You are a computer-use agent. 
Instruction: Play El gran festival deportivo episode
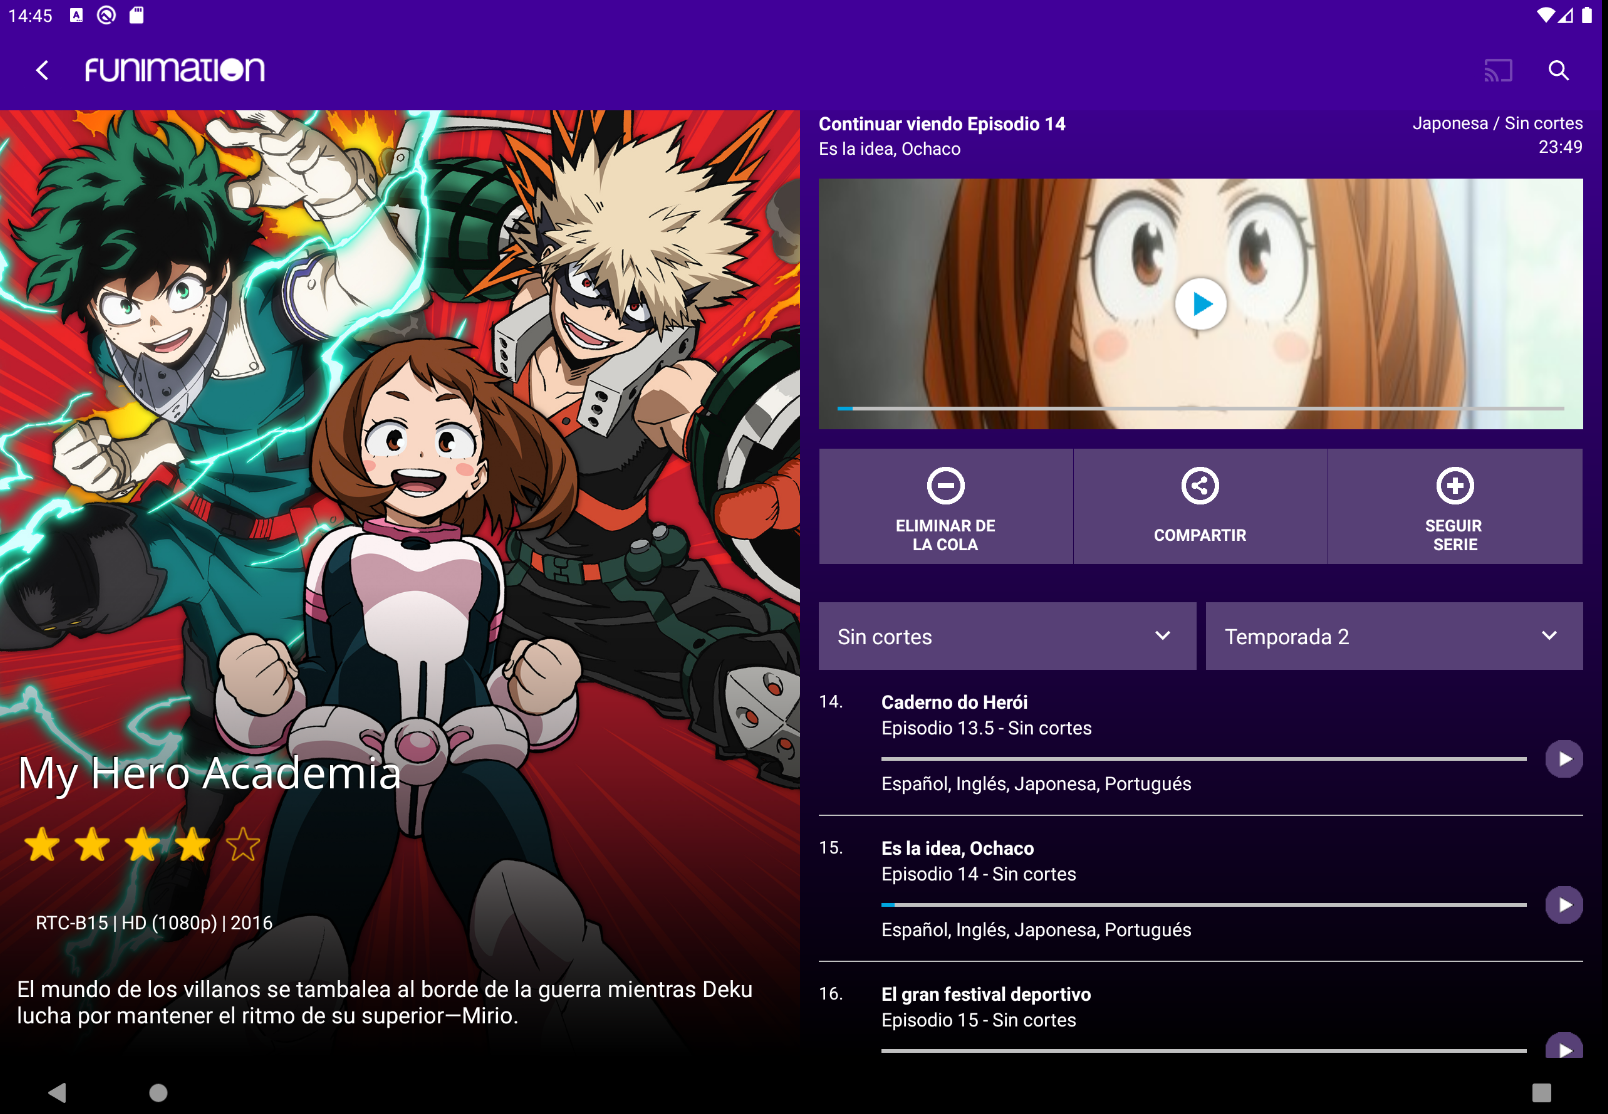coord(1564,1046)
